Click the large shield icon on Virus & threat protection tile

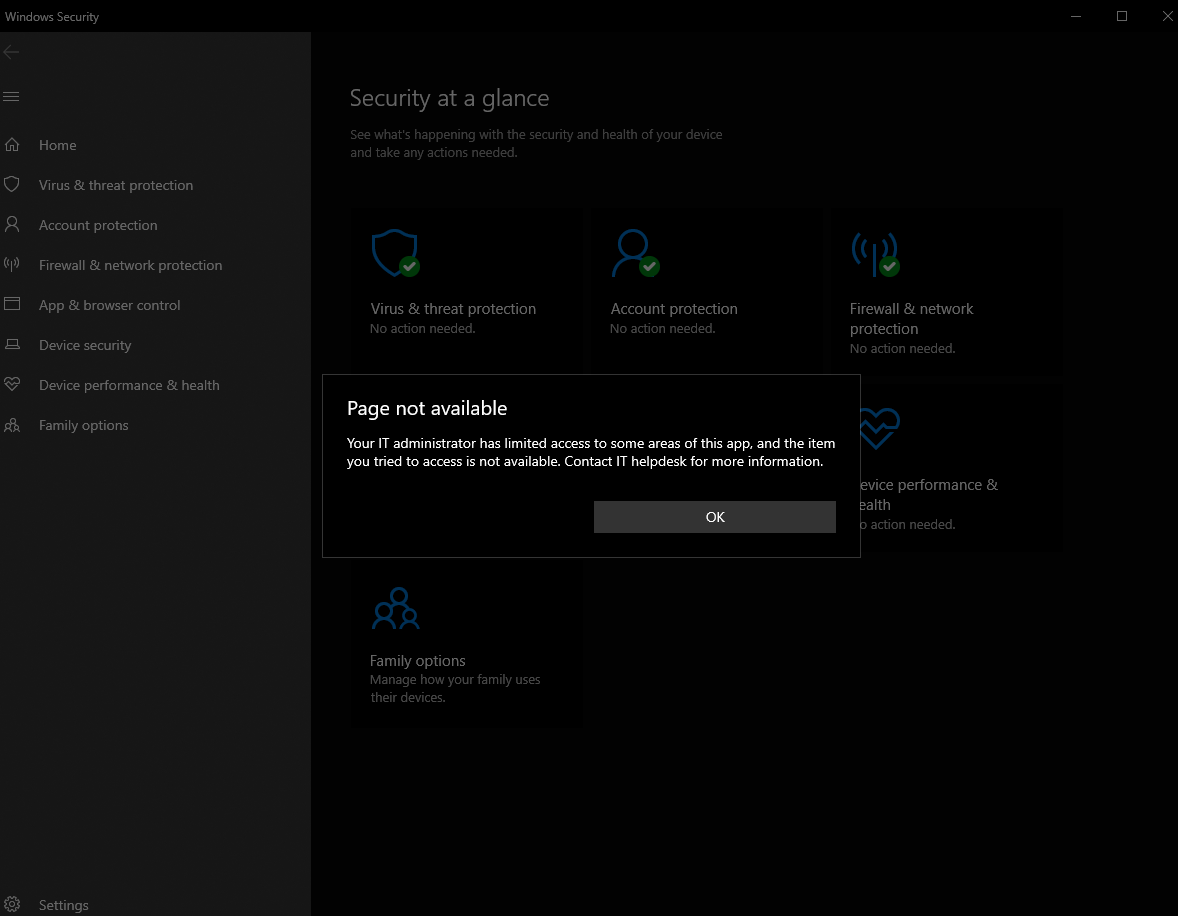(x=396, y=253)
